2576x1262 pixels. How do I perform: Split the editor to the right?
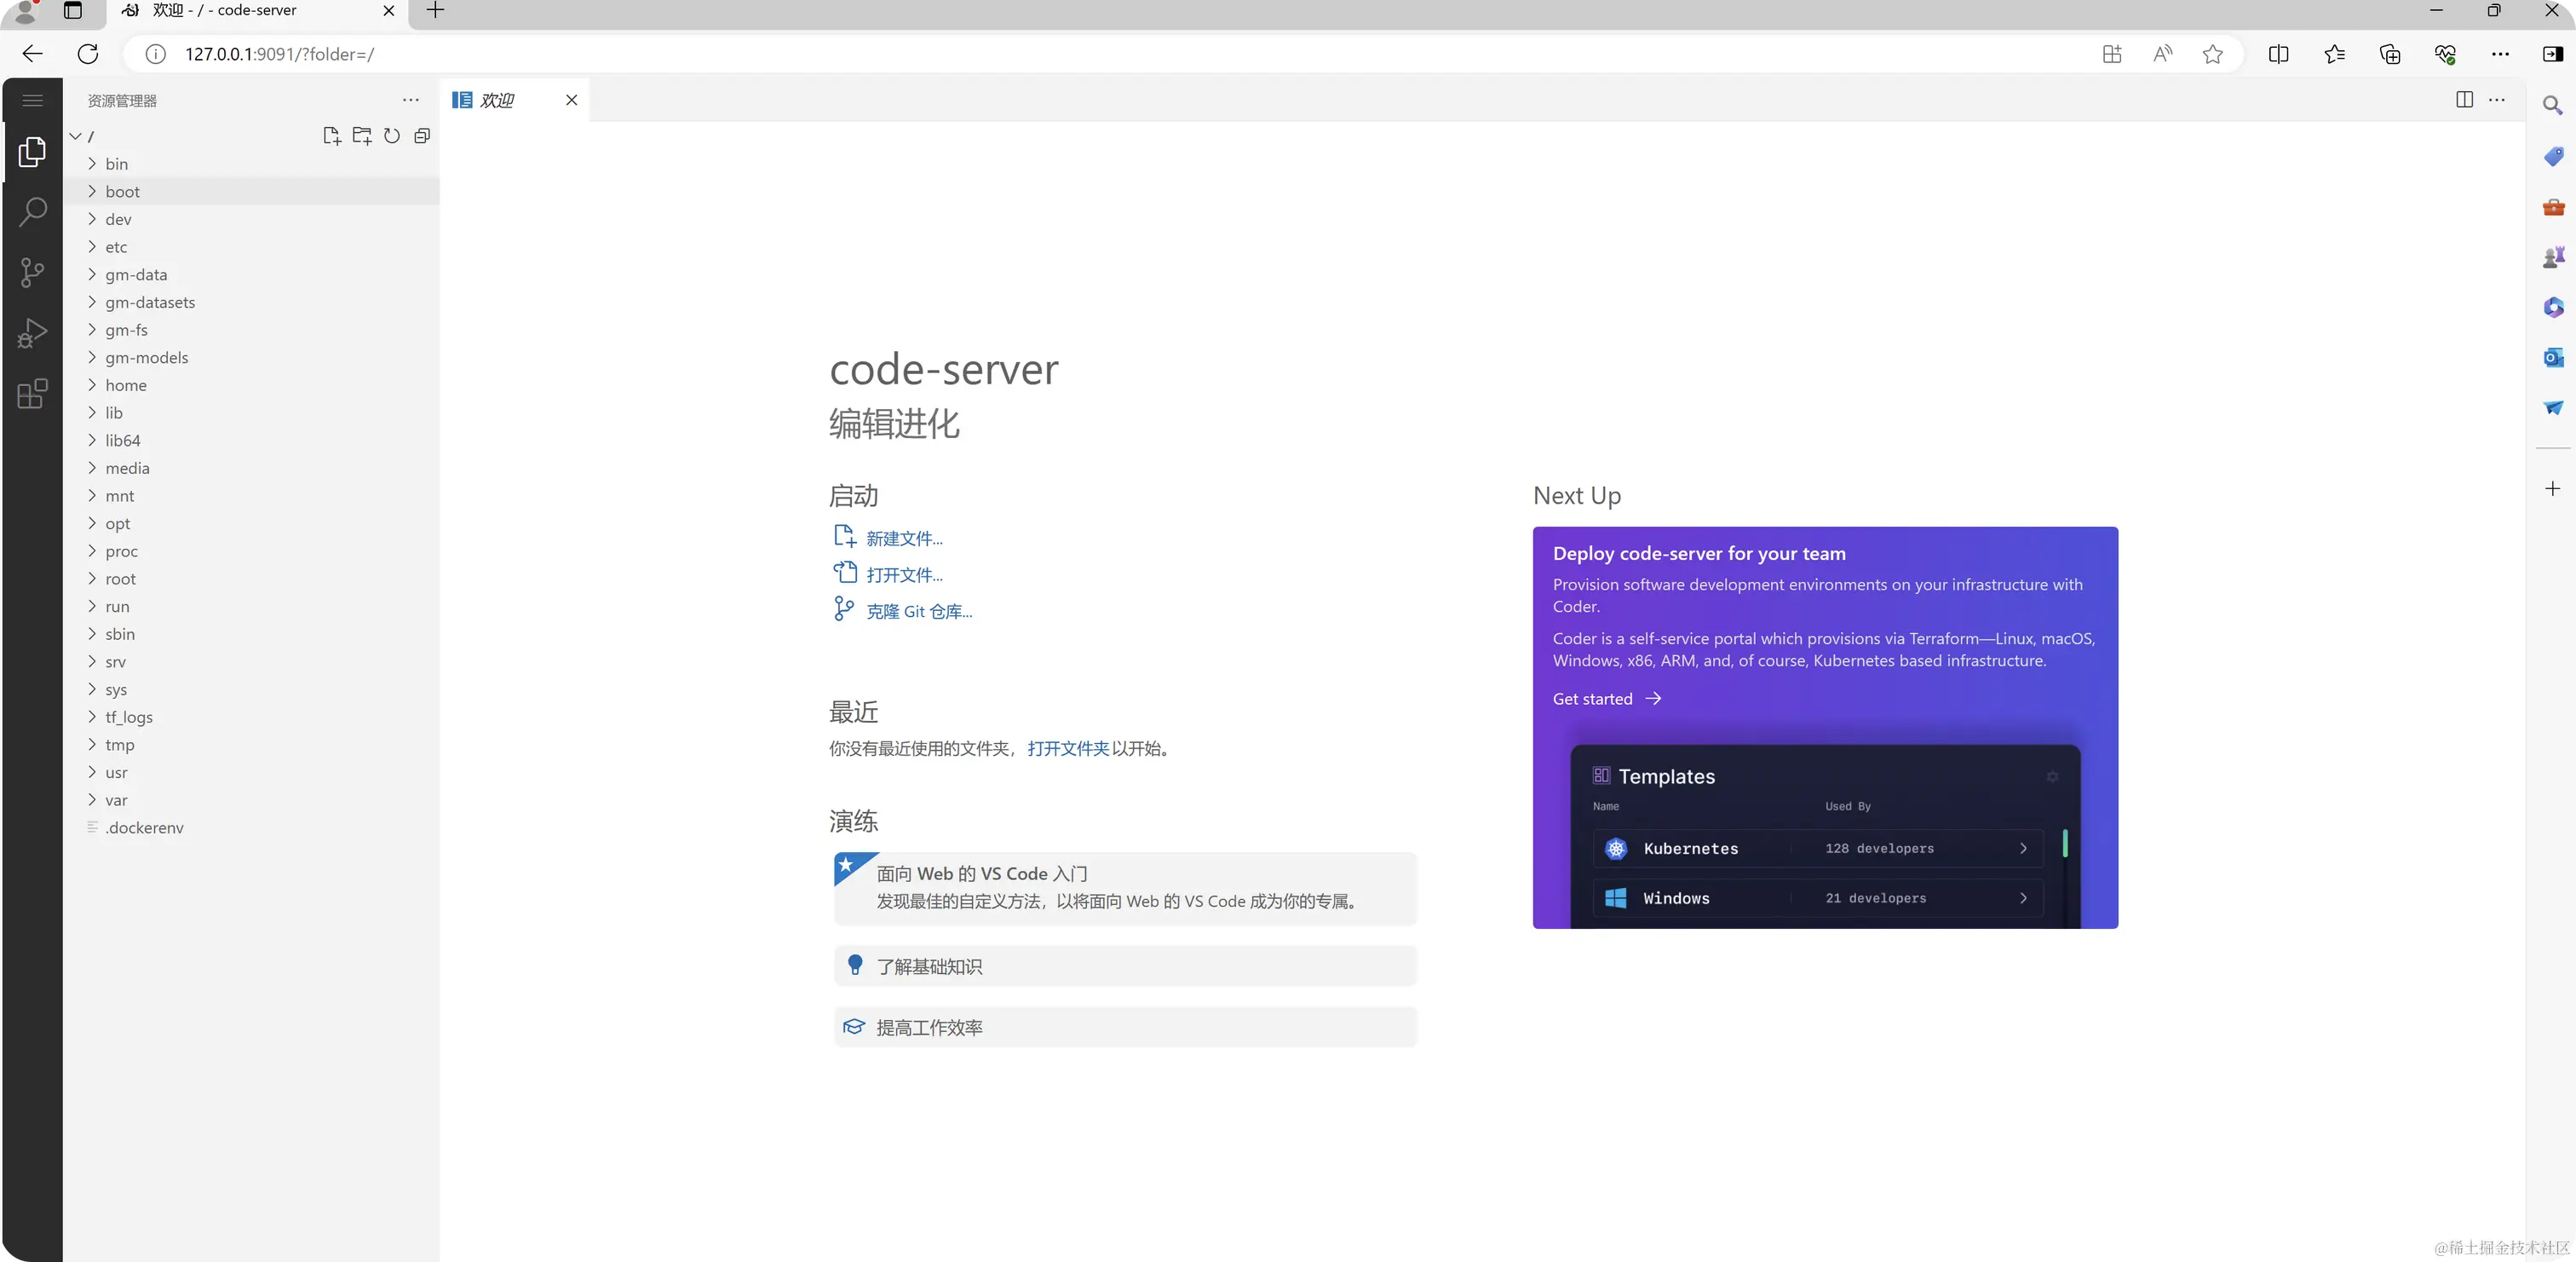pyautogui.click(x=2464, y=100)
